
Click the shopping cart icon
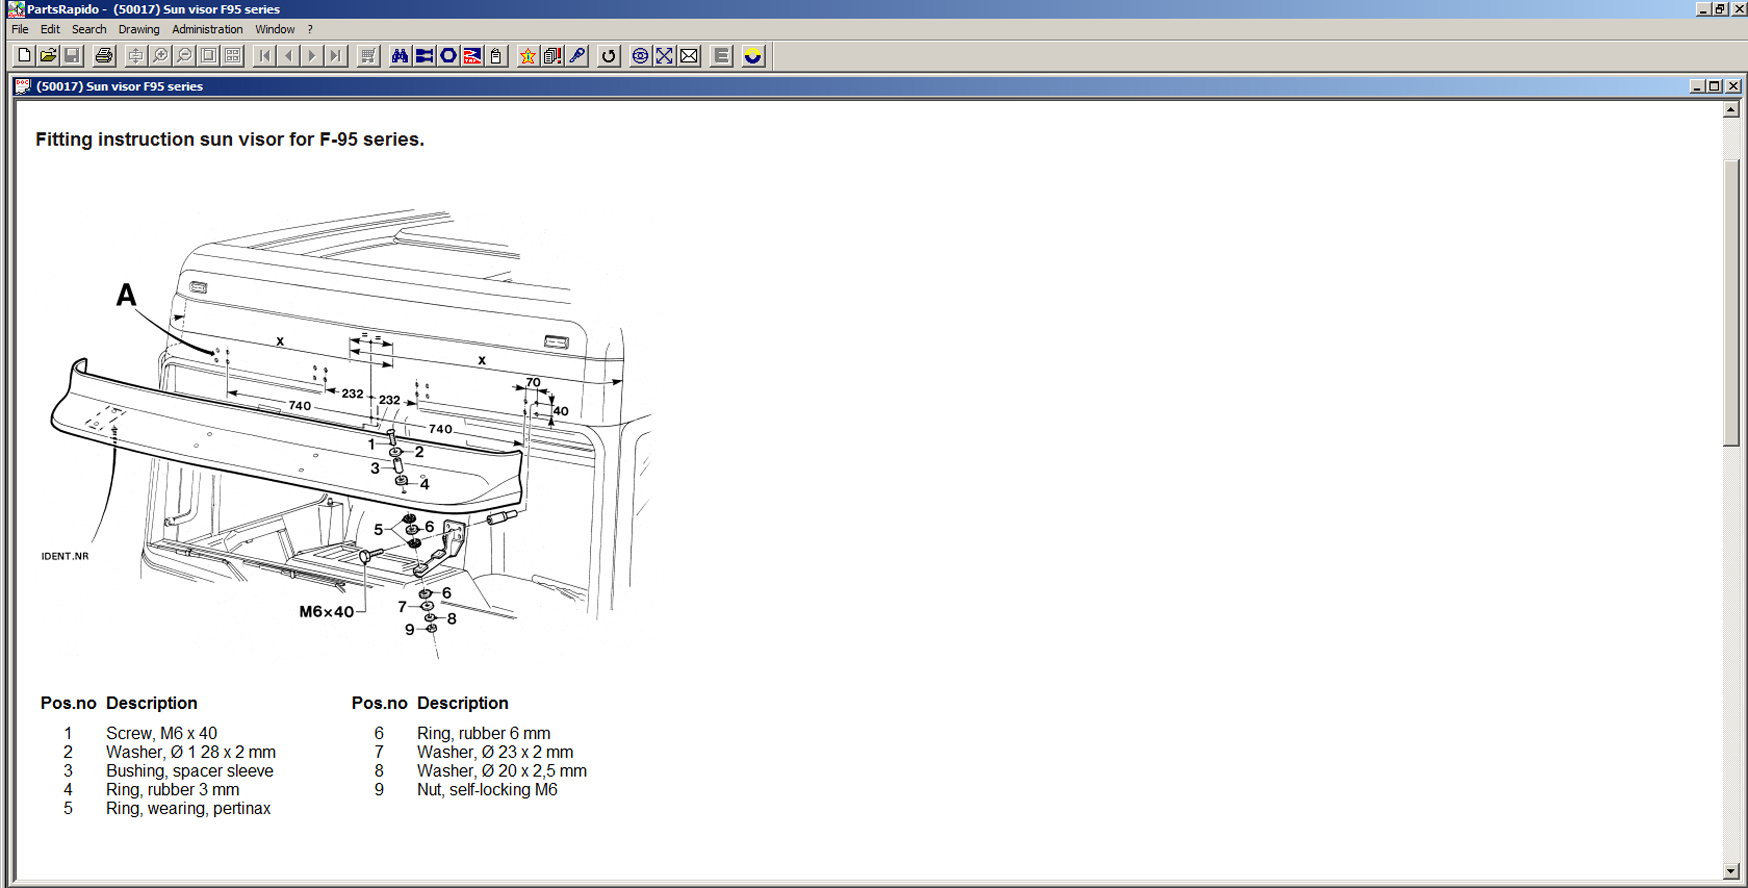368,56
